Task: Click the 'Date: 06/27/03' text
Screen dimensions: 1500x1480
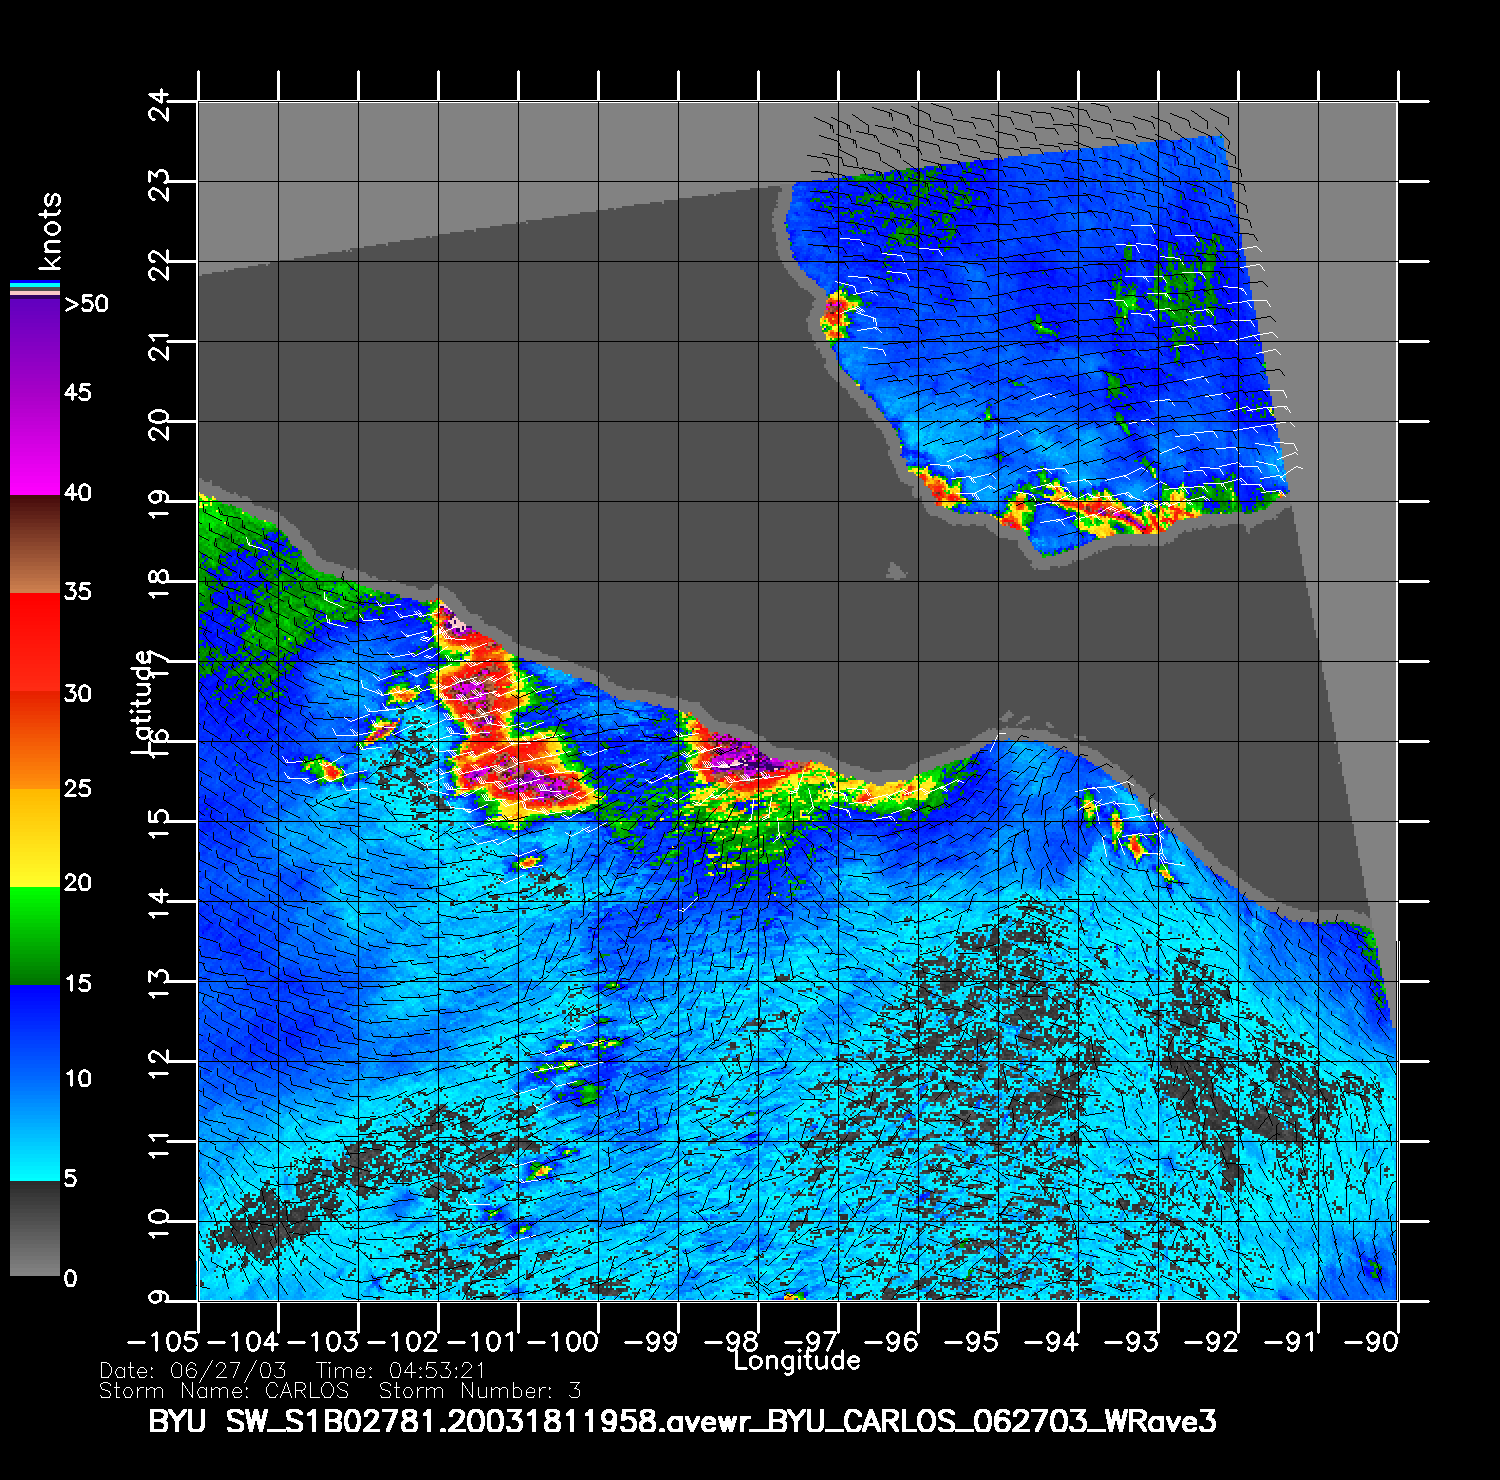Action: 192,1371
